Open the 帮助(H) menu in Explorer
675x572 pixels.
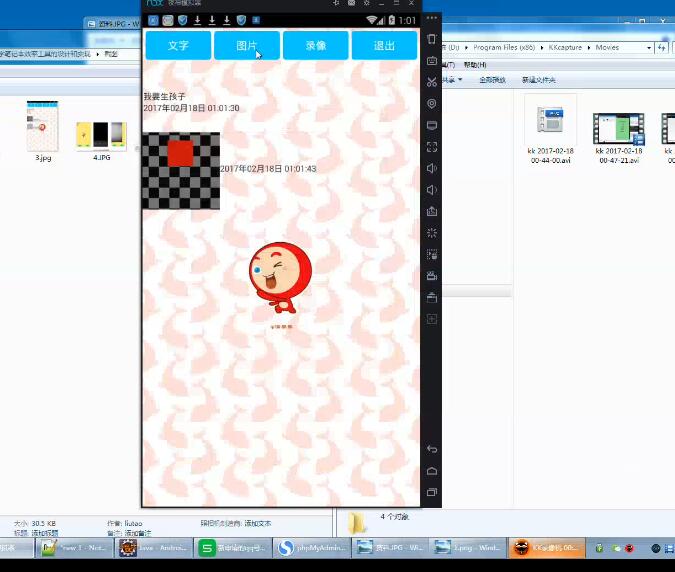coord(475,65)
